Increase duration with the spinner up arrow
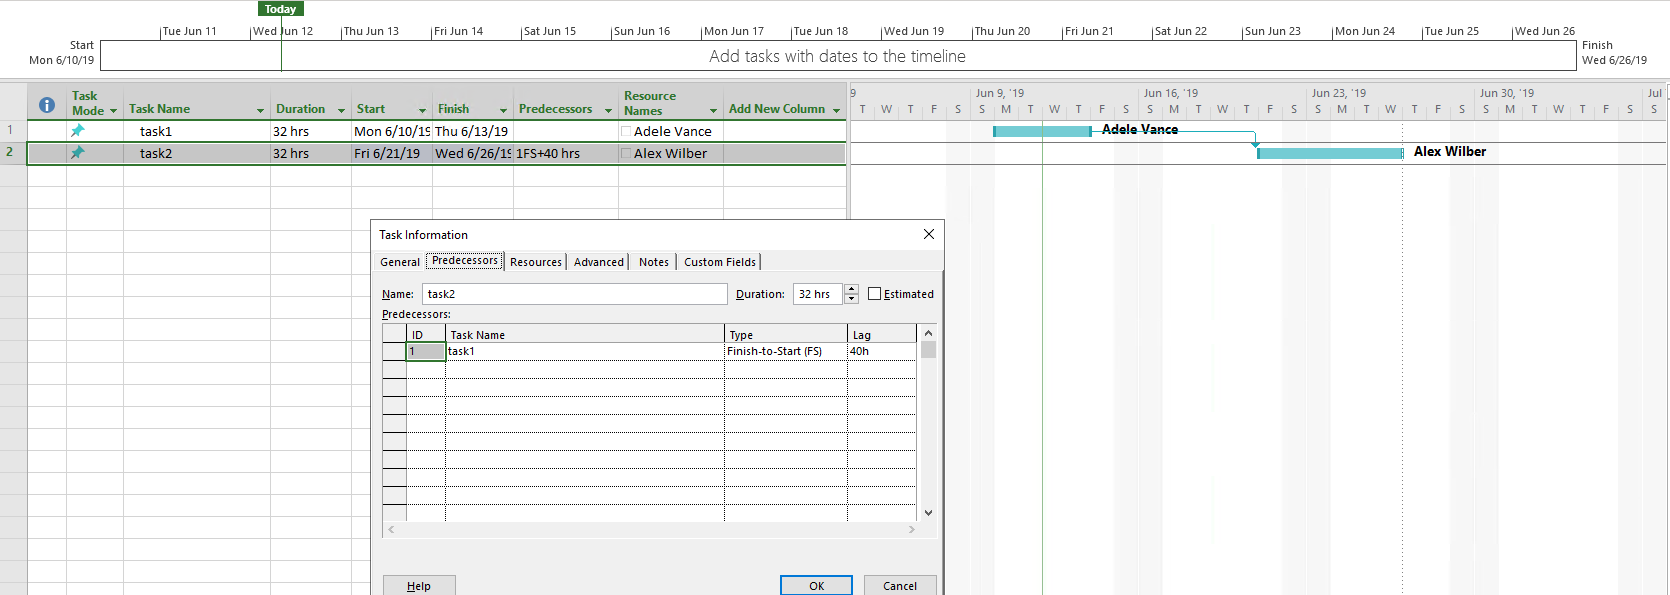The width and height of the screenshot is (1670, 595). click(852, 289)
